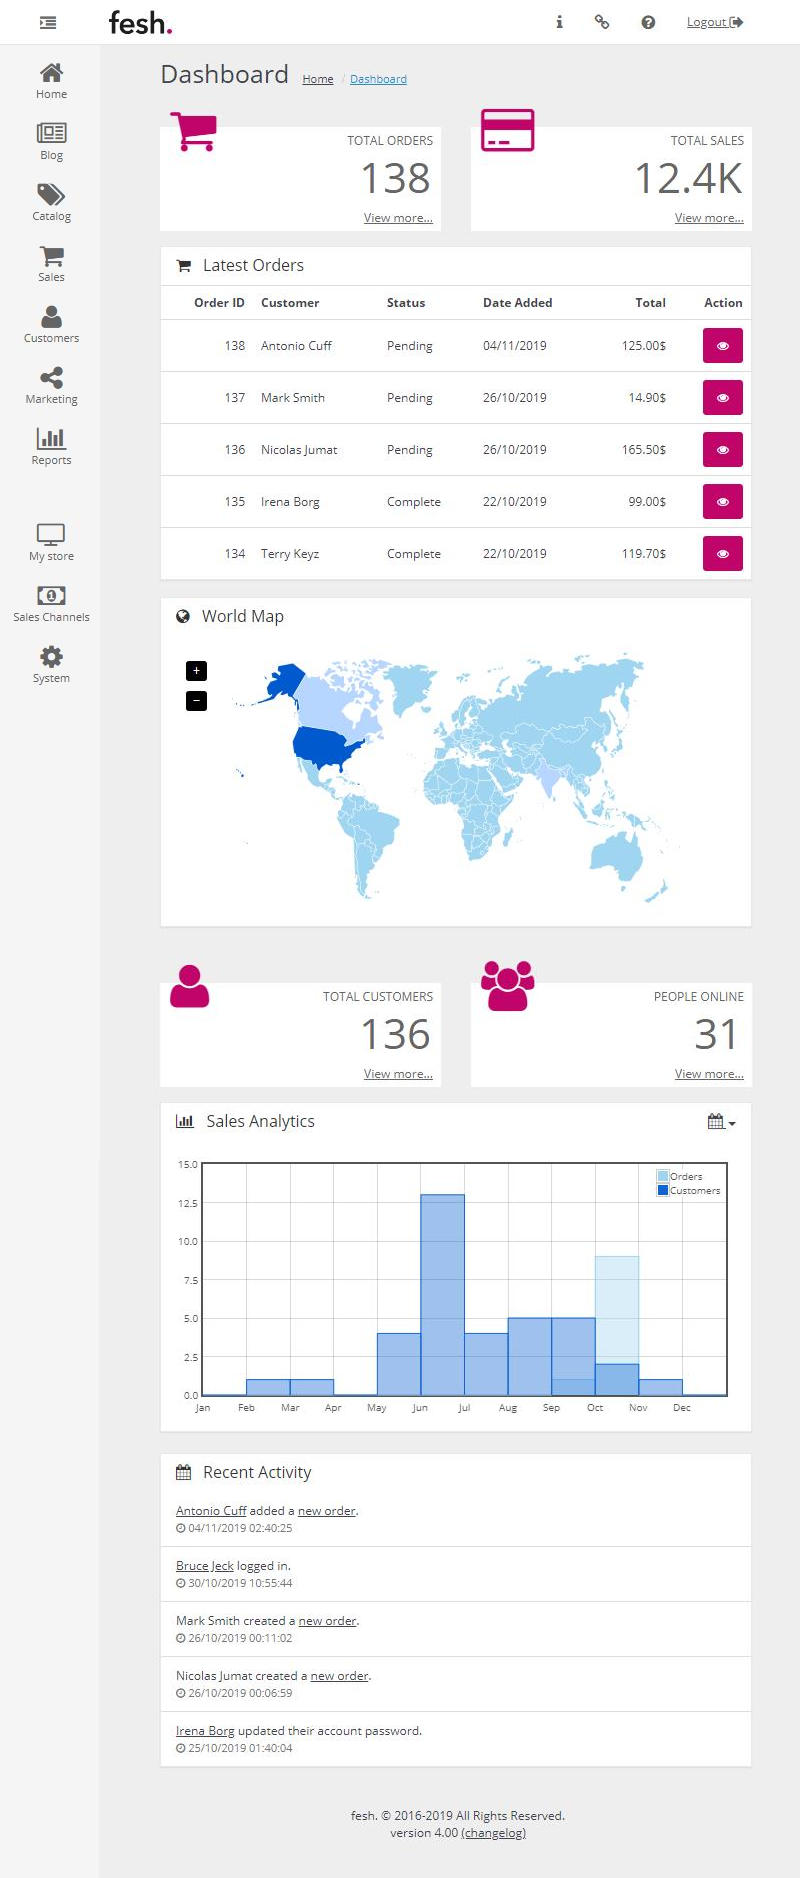Zoom out on the World Map
This screenshot has width=800, height=1878.
point(196,701)
